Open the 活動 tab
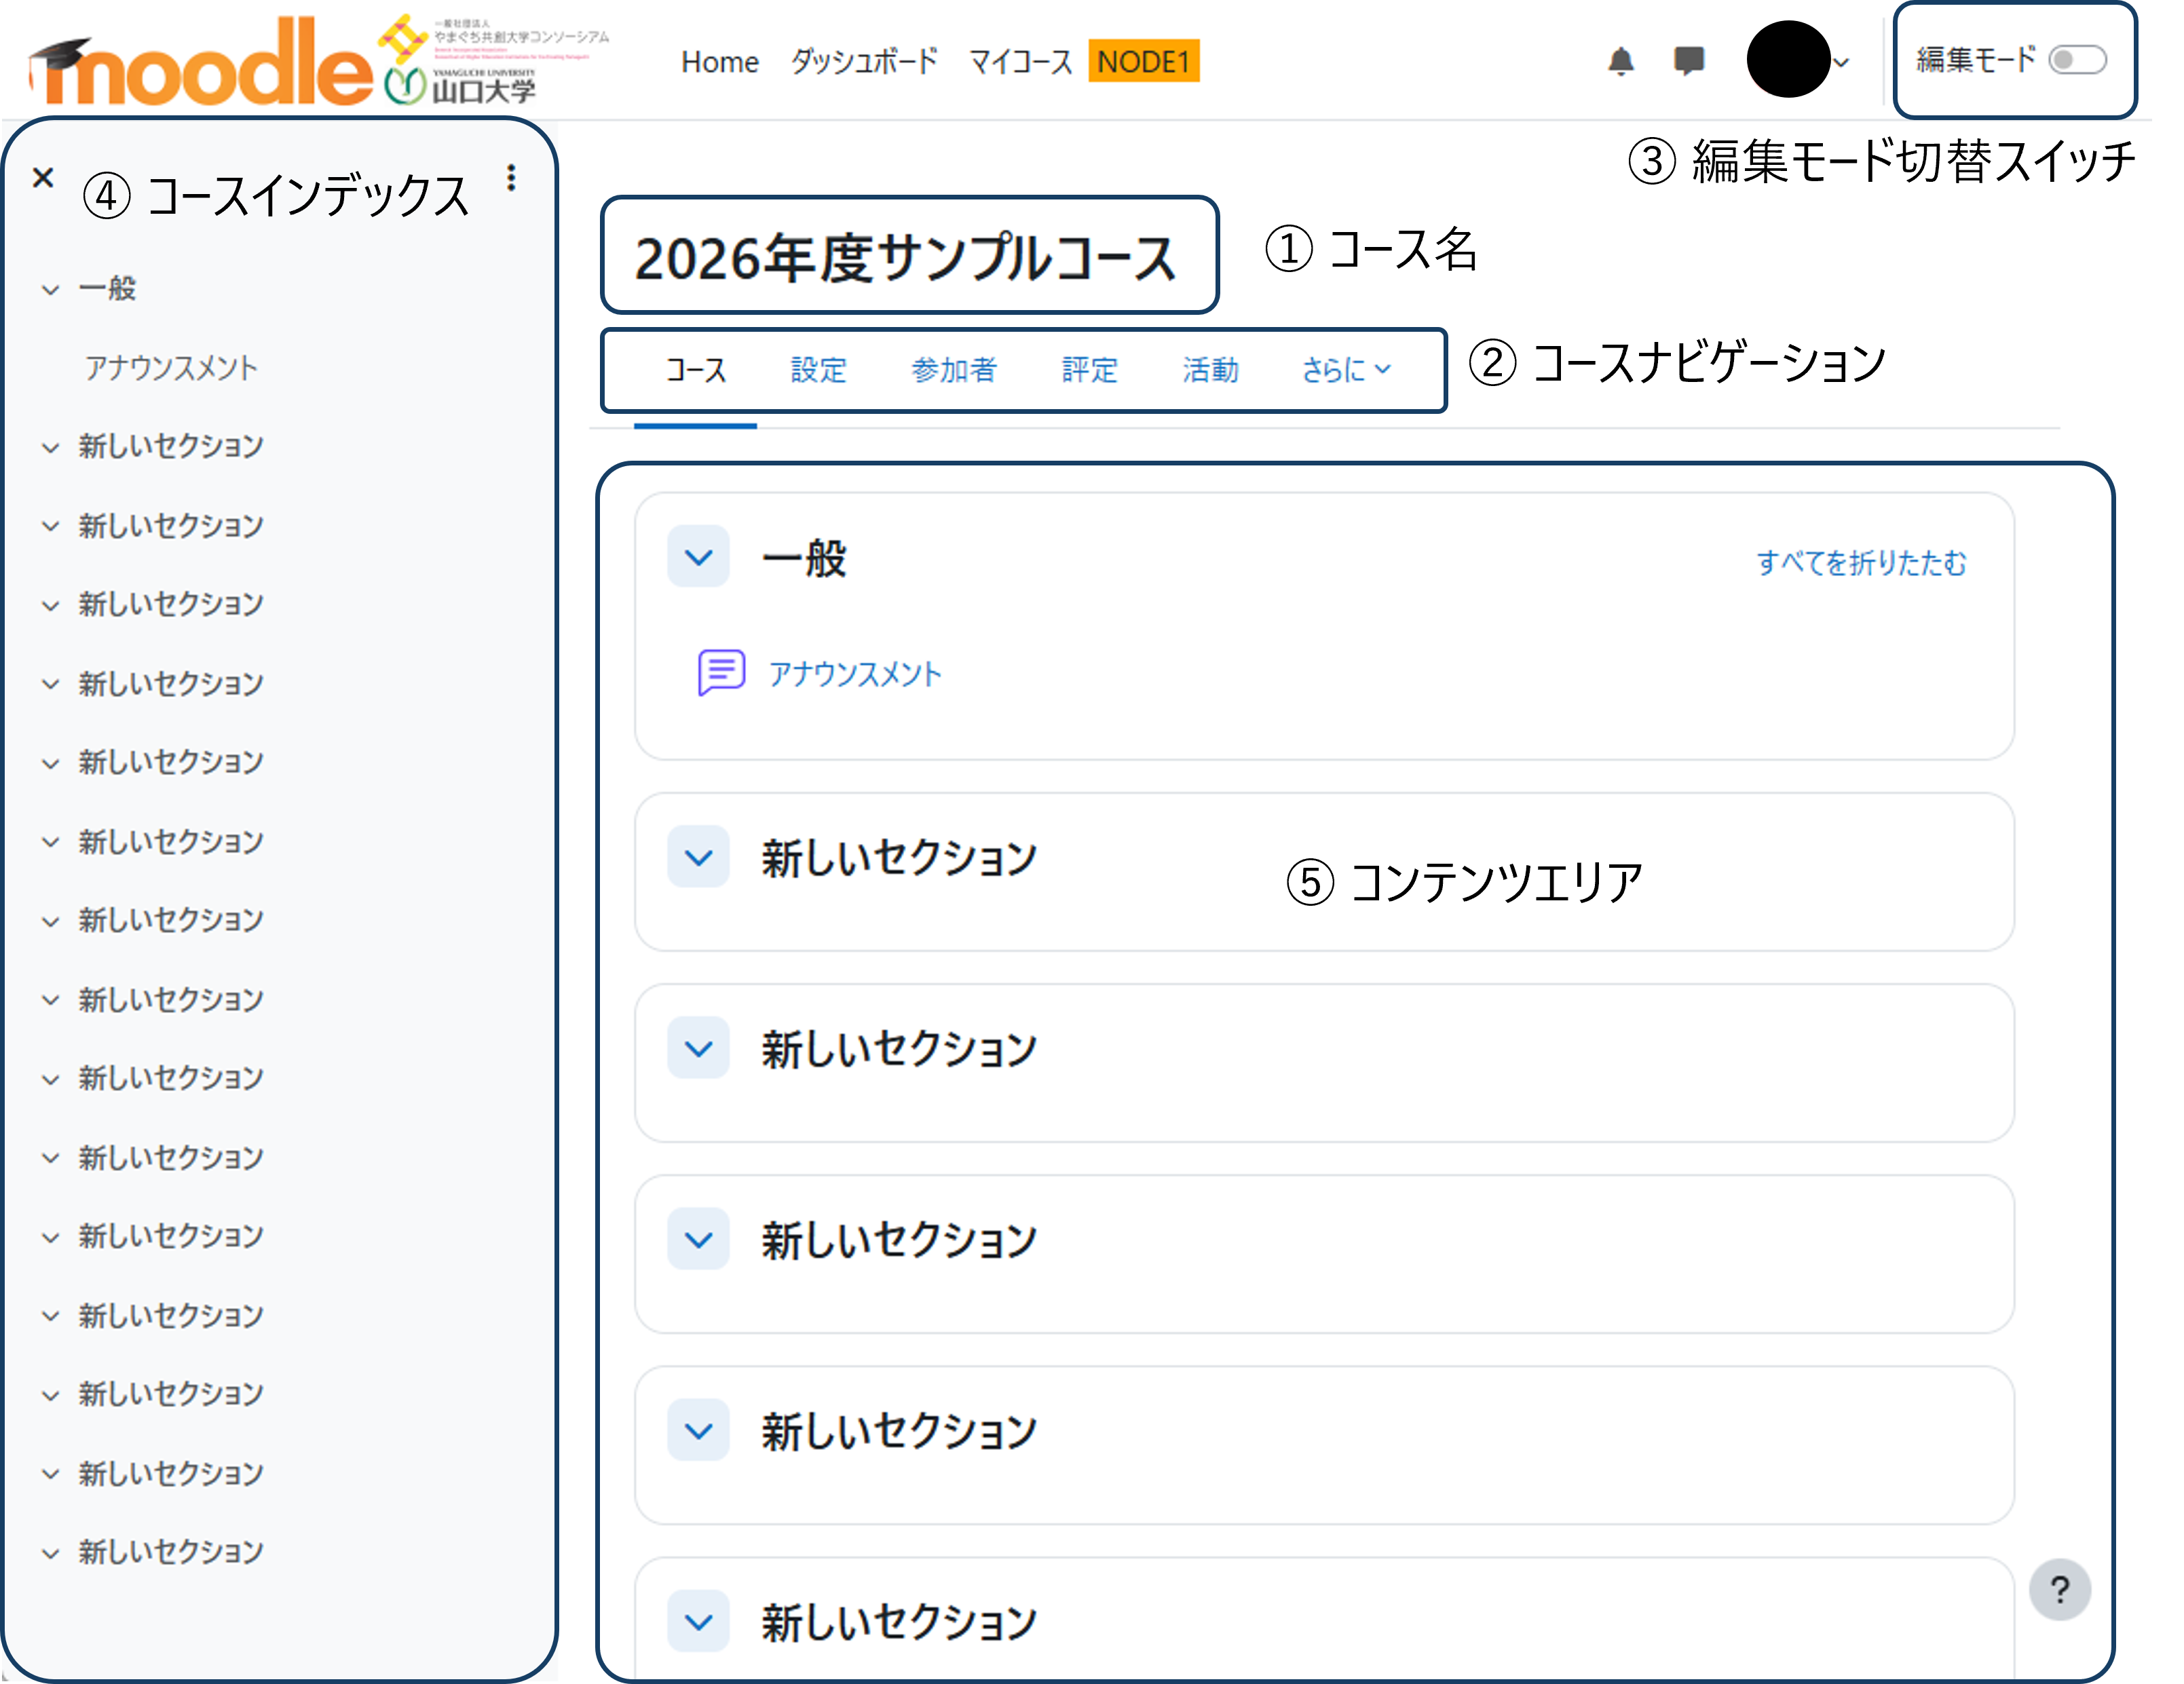2184x1684 pixels. (x=1210, y=370)
